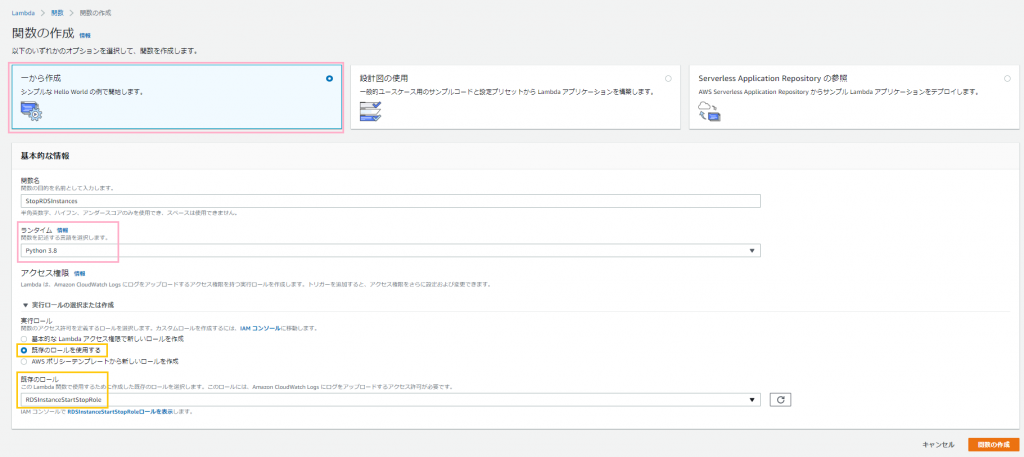
Task: Click the 関数の作成 orange button
Action: click(x=992, y=444)
